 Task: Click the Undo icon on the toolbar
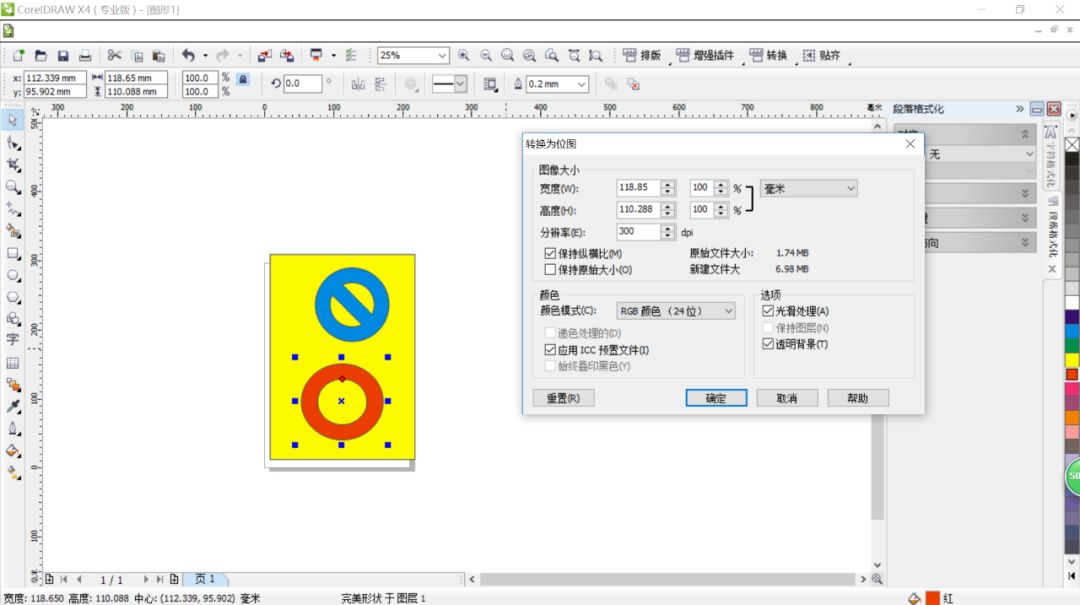188,55
